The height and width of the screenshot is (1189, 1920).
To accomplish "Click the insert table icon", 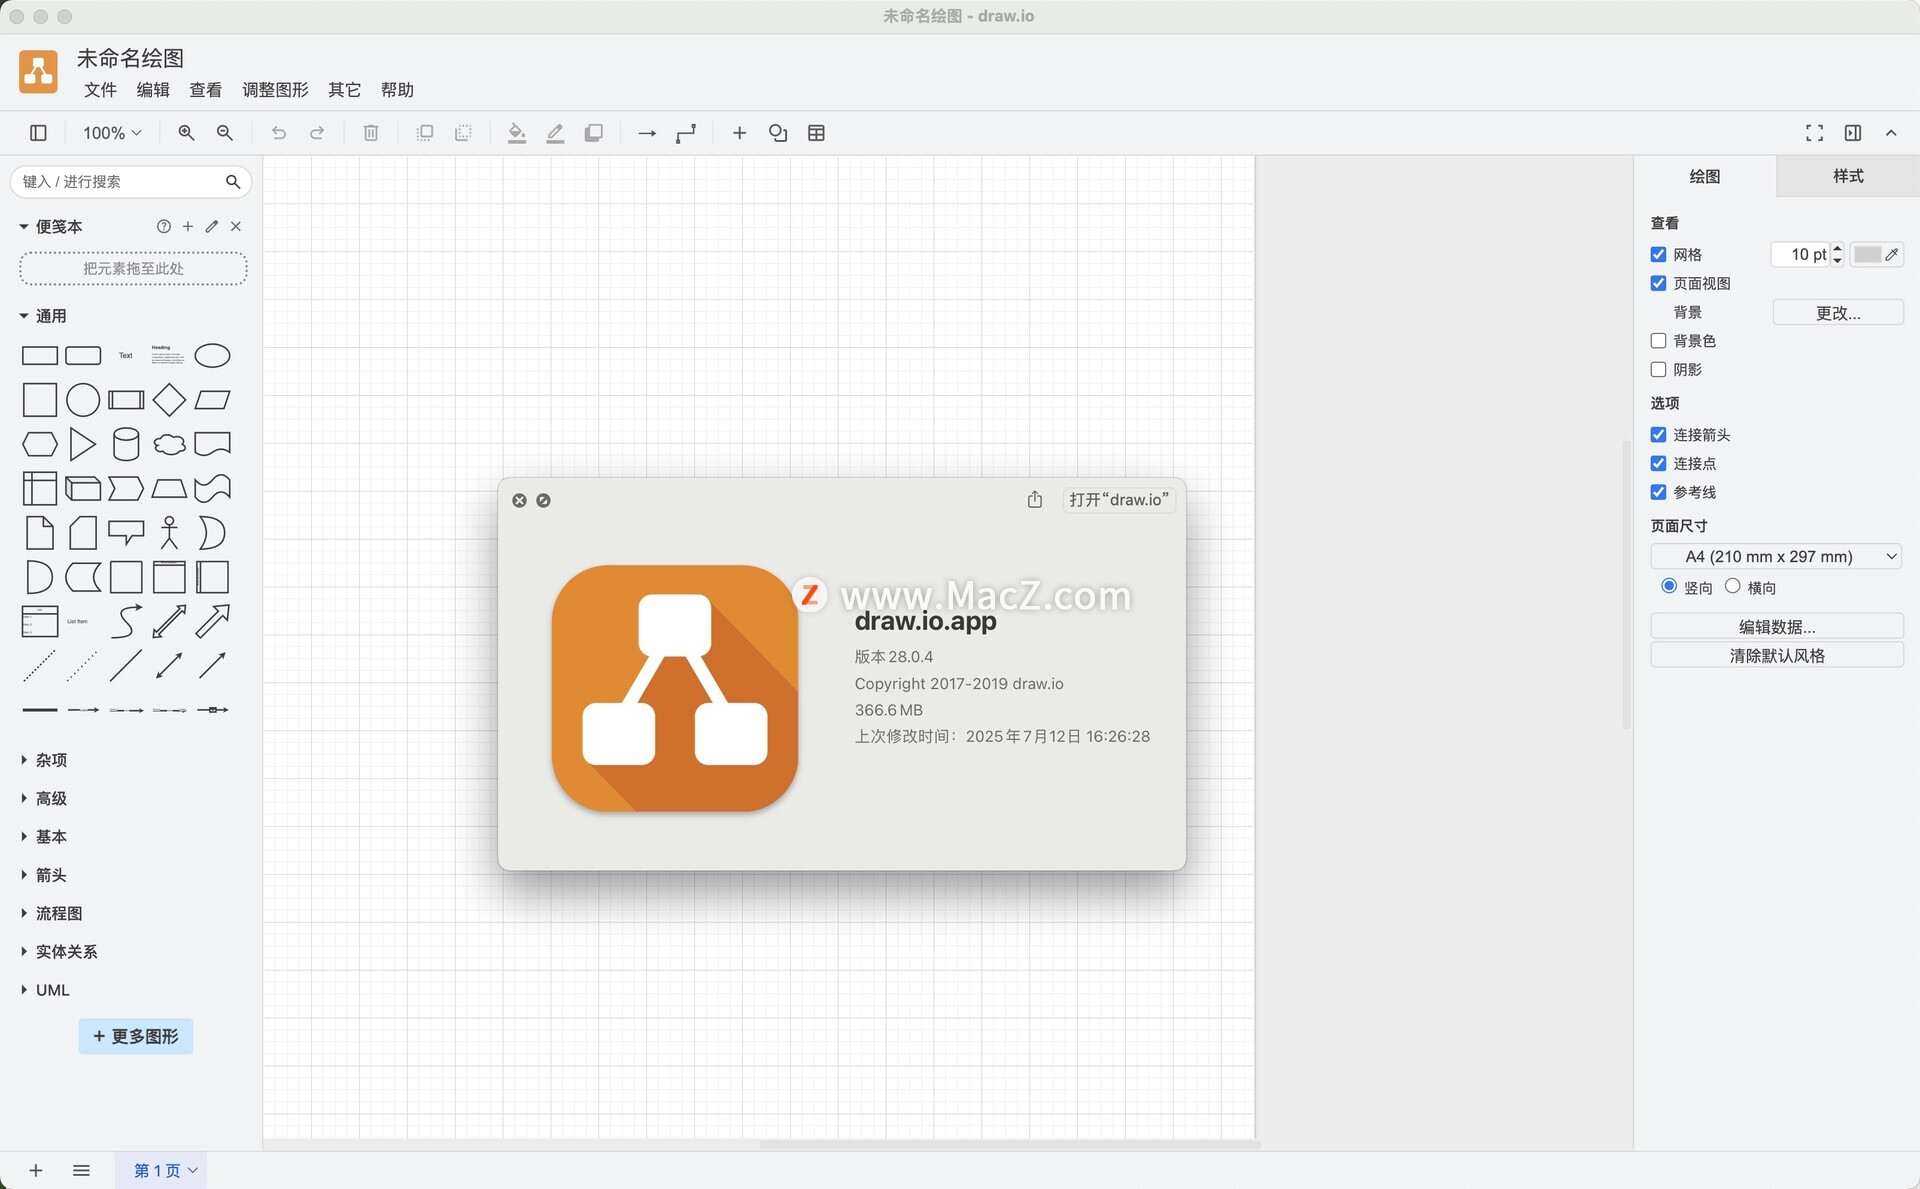I will tap(816, 133).
